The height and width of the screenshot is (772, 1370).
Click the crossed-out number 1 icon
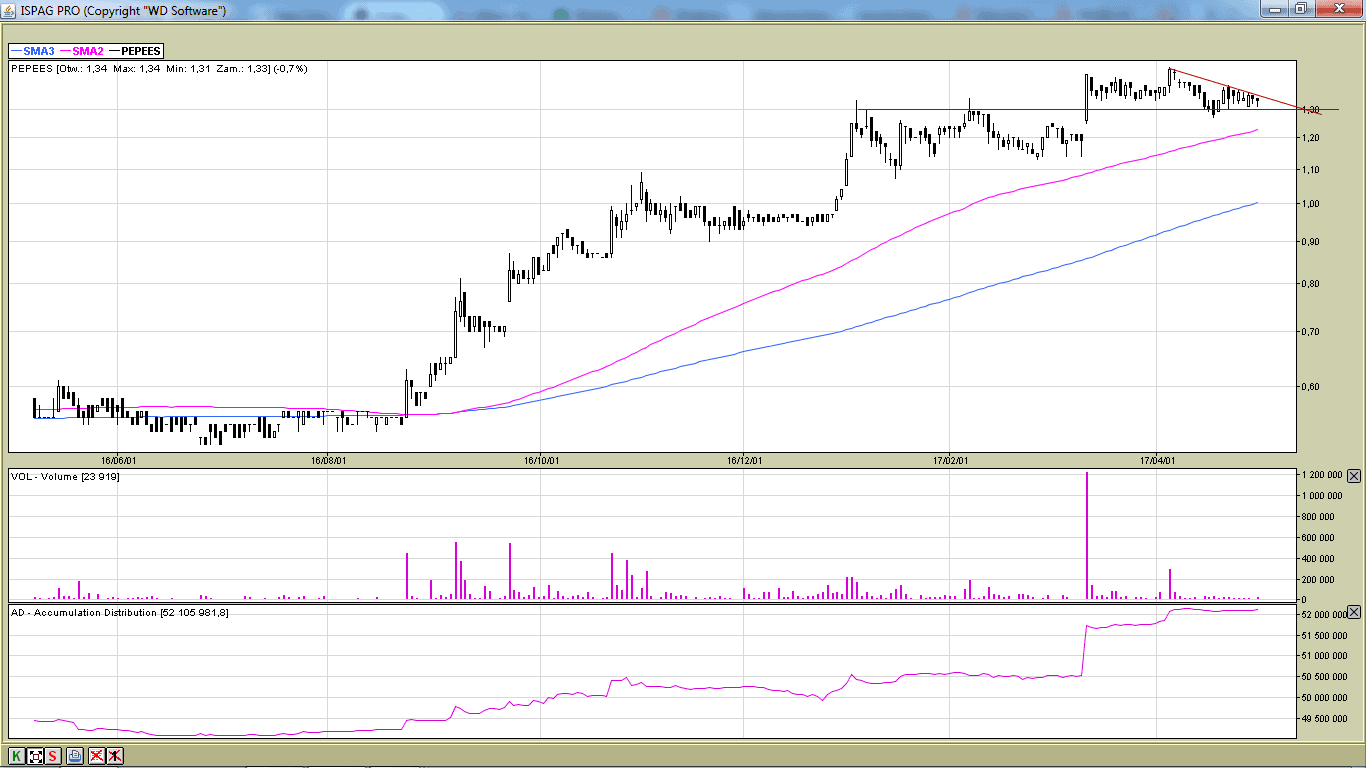(115, 756)
